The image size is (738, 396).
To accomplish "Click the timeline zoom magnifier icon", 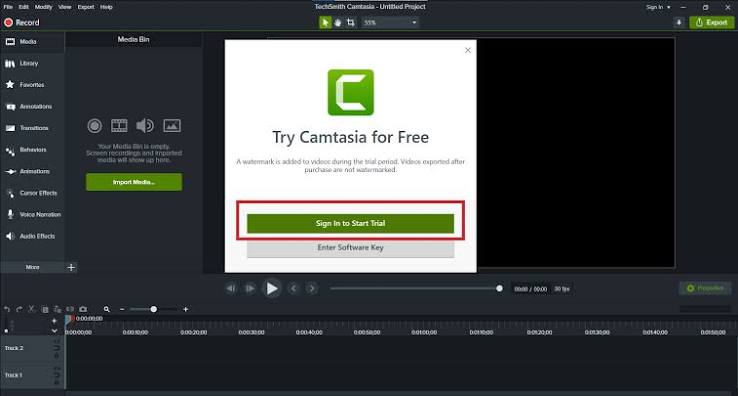I will [x=107, y=309].
